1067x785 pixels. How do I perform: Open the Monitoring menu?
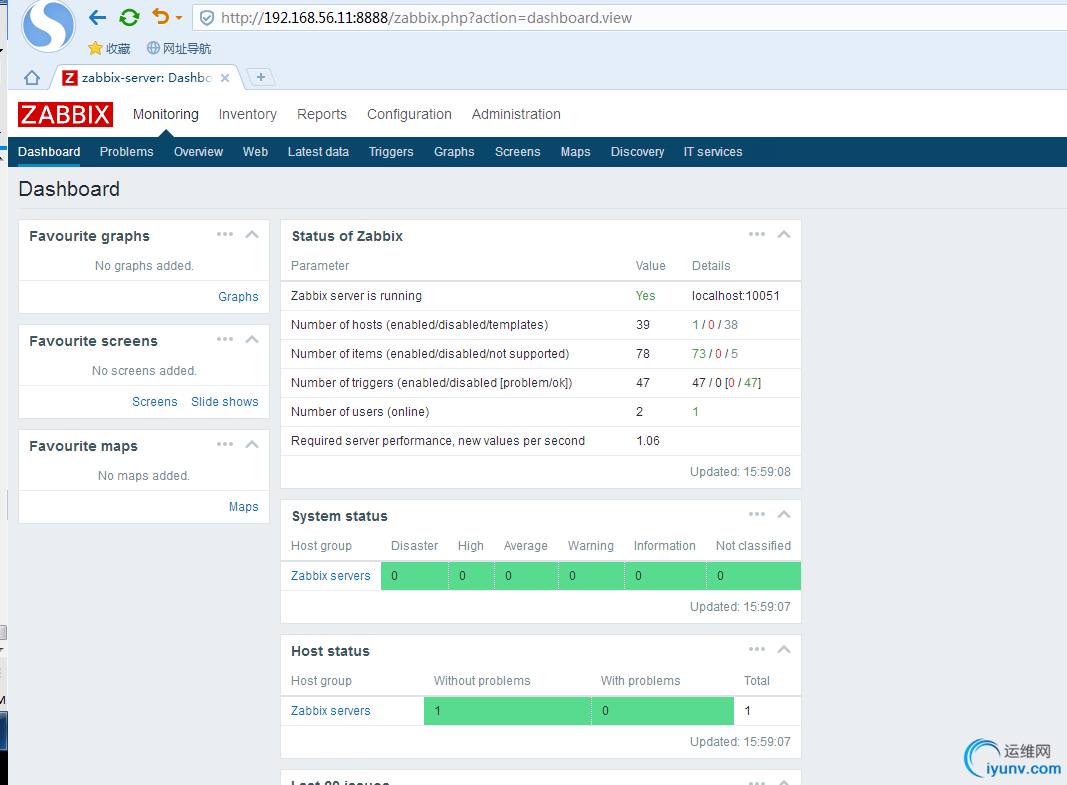coord(165,114)
